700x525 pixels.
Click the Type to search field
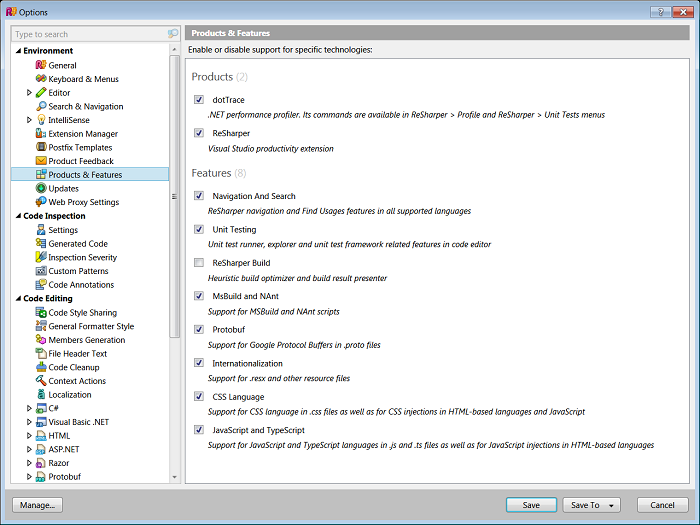[x=88, y=34]
